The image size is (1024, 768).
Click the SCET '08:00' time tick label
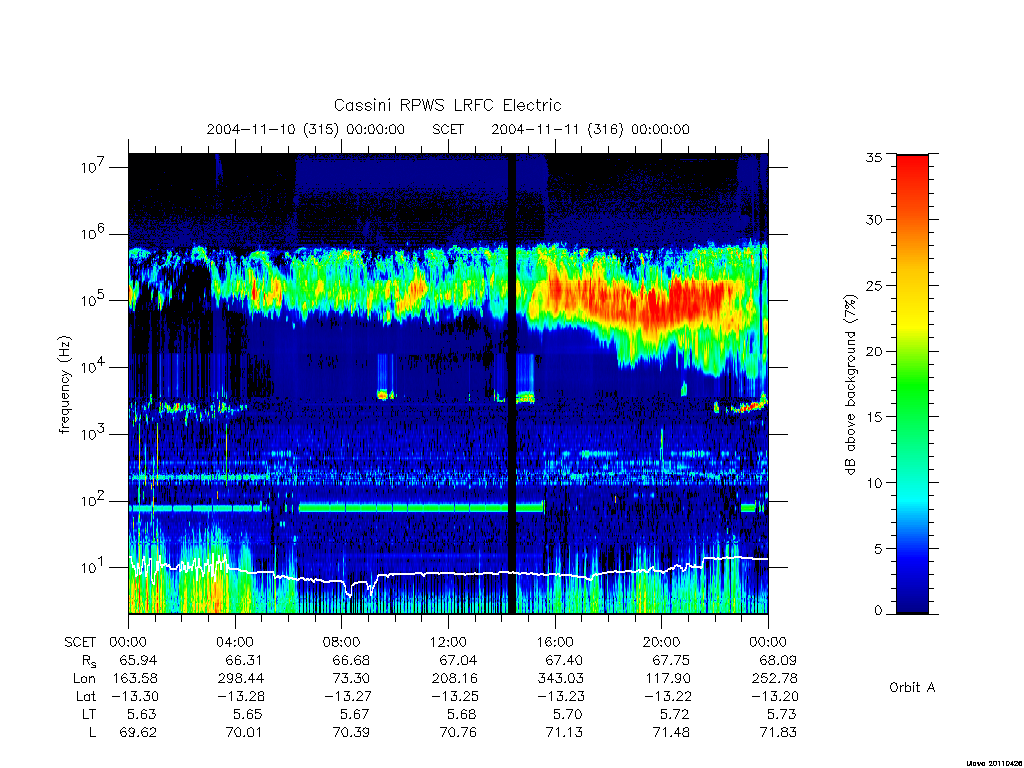342,642
